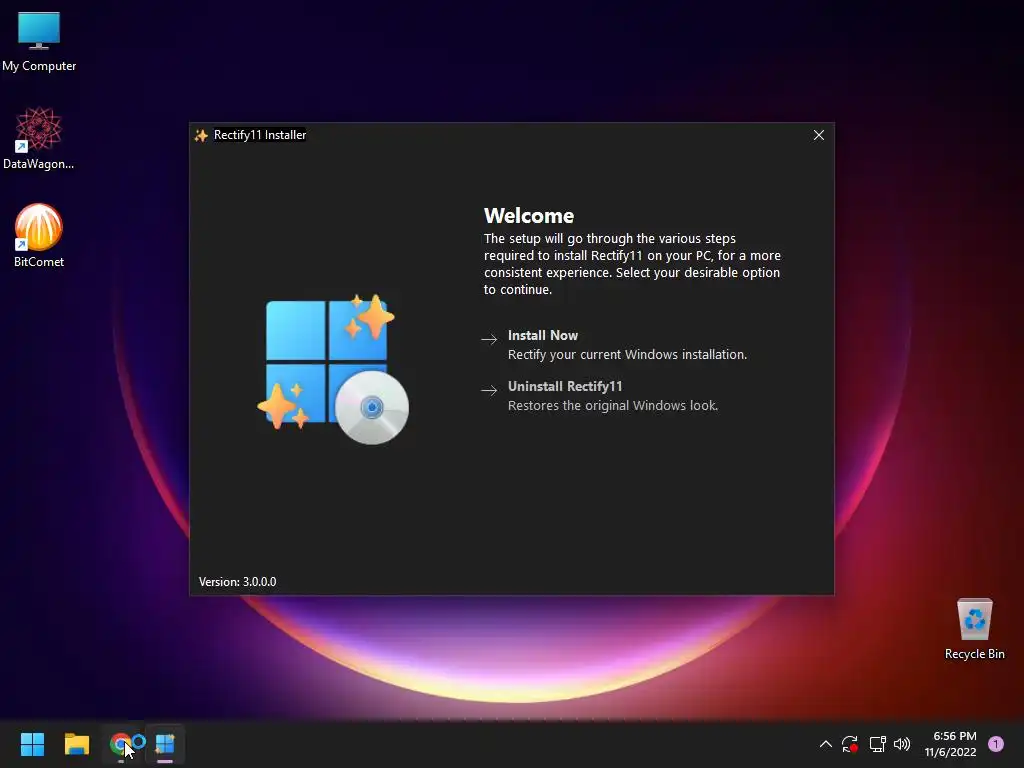This screenshot has height=768, width=1024.
Task: Open the clock showing 6:56 PM
Action: click(x=951, y=744)
